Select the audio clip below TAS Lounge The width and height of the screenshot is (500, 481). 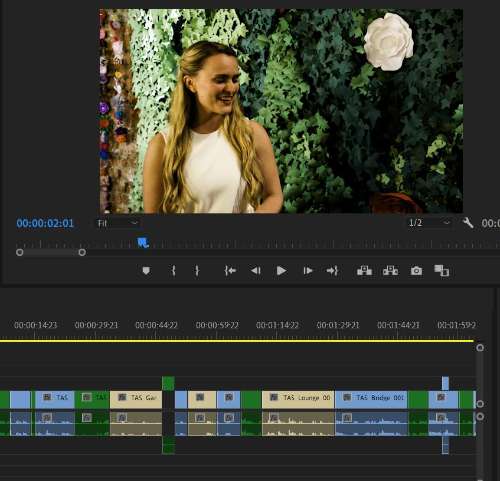coord(298,424)
